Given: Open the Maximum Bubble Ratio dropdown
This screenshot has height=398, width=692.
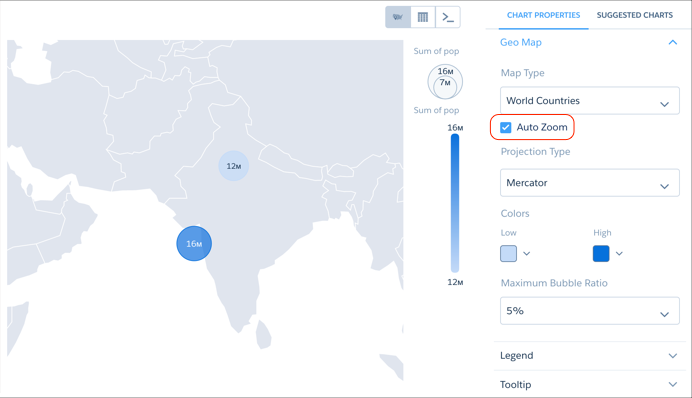Looking at the screenshot, I should (x=590, y=311).
